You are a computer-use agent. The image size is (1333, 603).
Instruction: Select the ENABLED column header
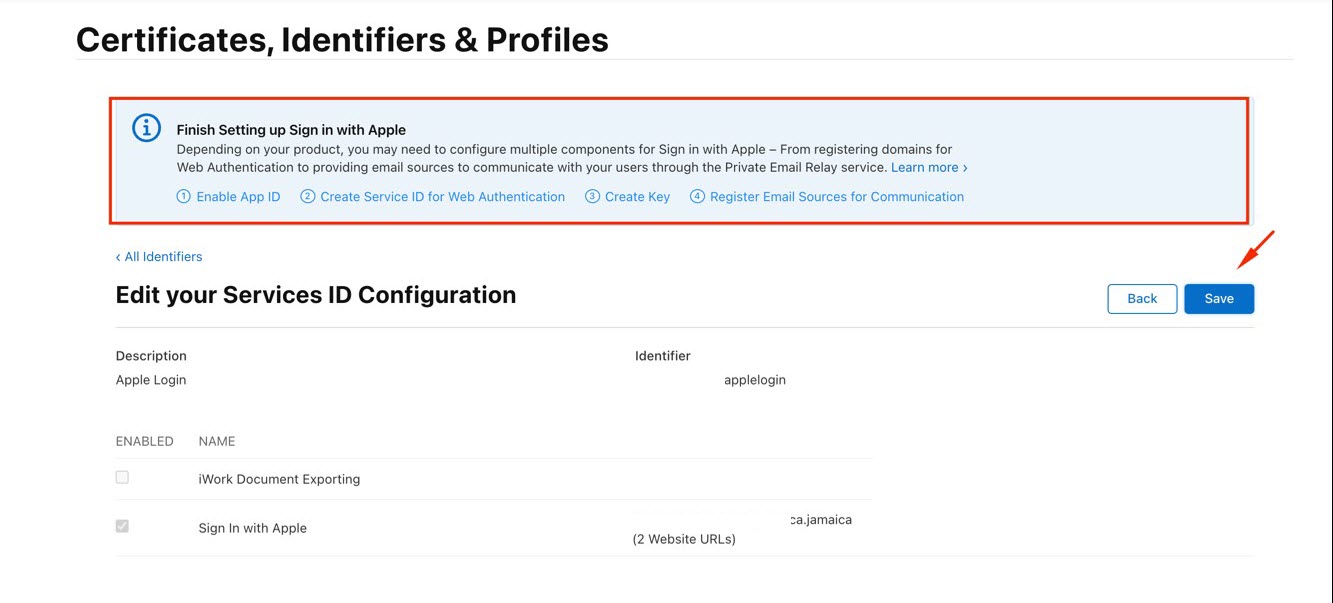(145, 441)
